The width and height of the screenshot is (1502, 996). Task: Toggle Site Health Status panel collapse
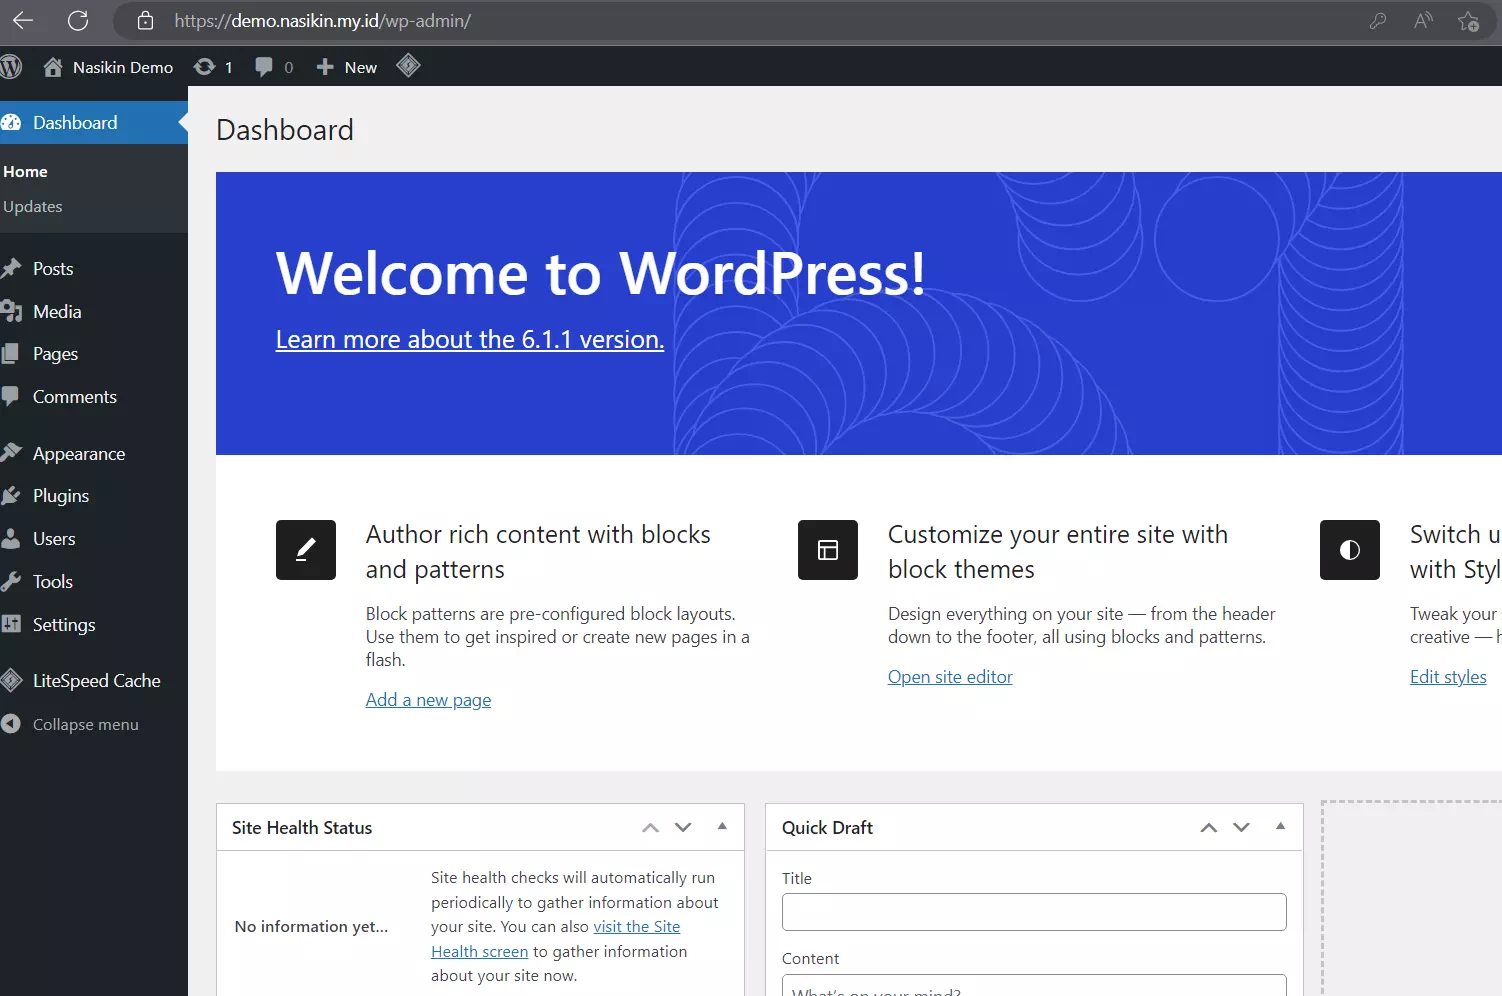[722, 826]
